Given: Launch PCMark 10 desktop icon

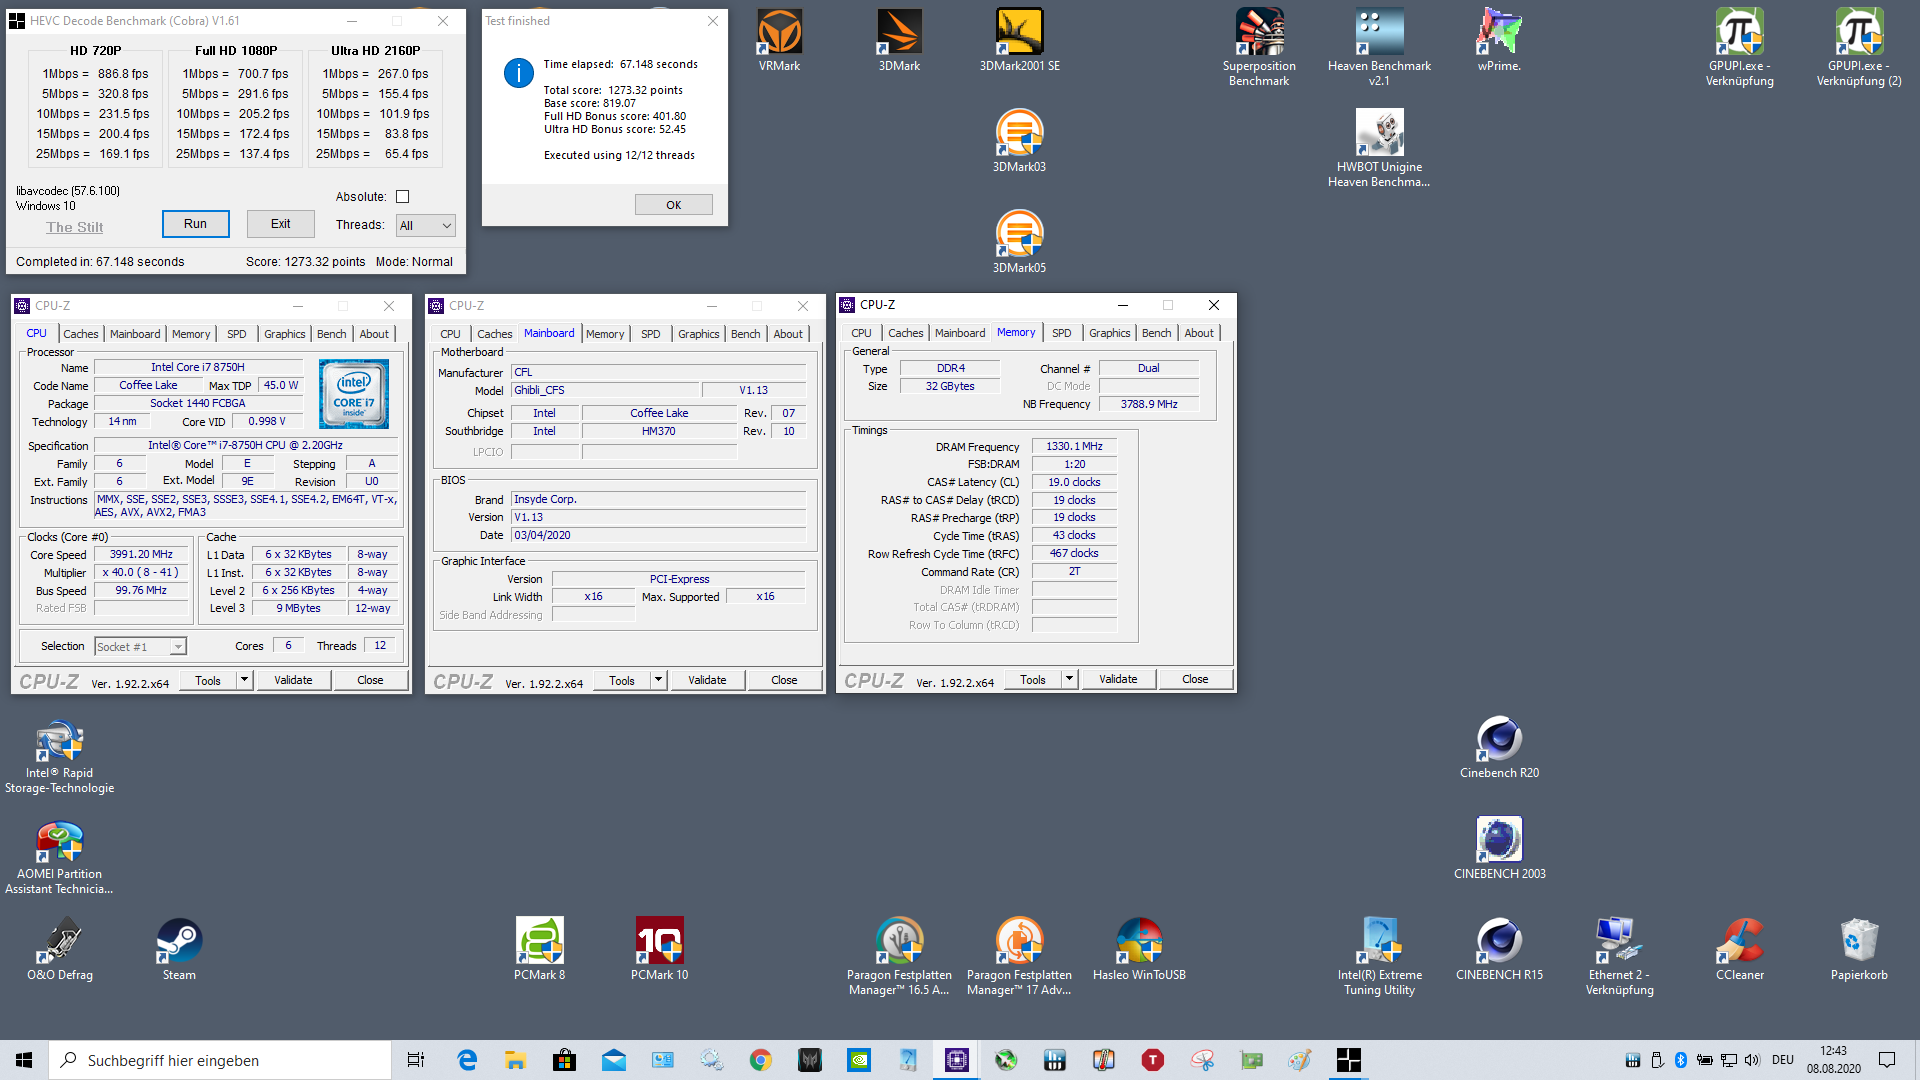Looking at the screenshot, I should point(659,949).
